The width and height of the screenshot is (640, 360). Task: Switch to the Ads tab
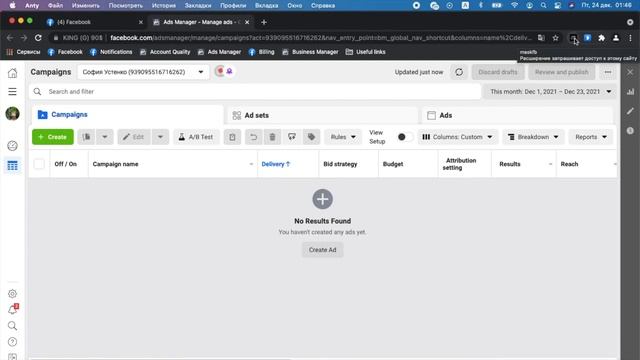click(x=518, y=116)
